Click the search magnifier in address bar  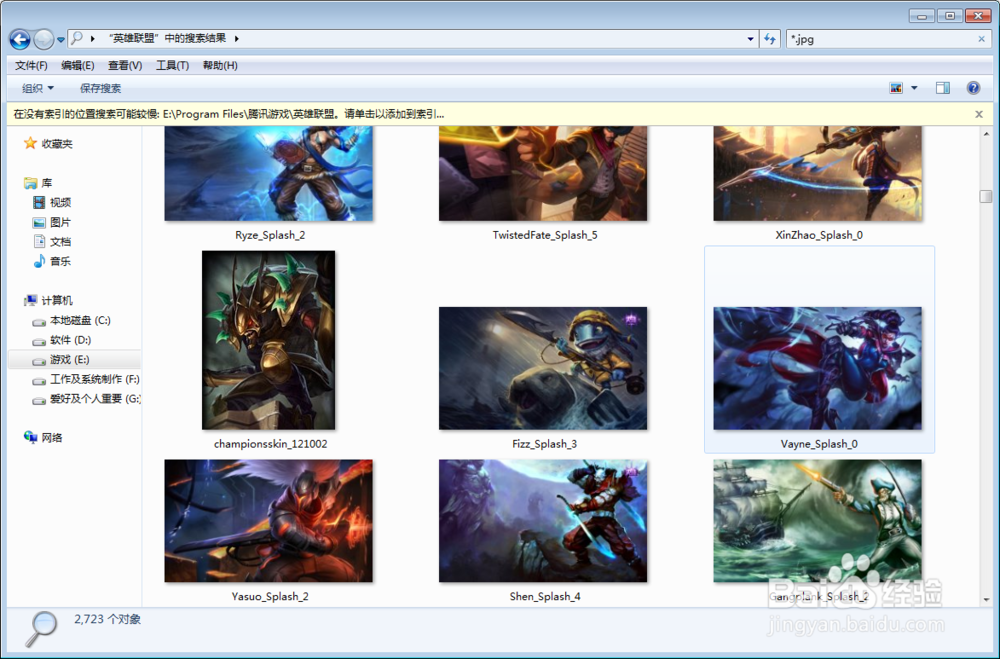click(x=77, y=38)
